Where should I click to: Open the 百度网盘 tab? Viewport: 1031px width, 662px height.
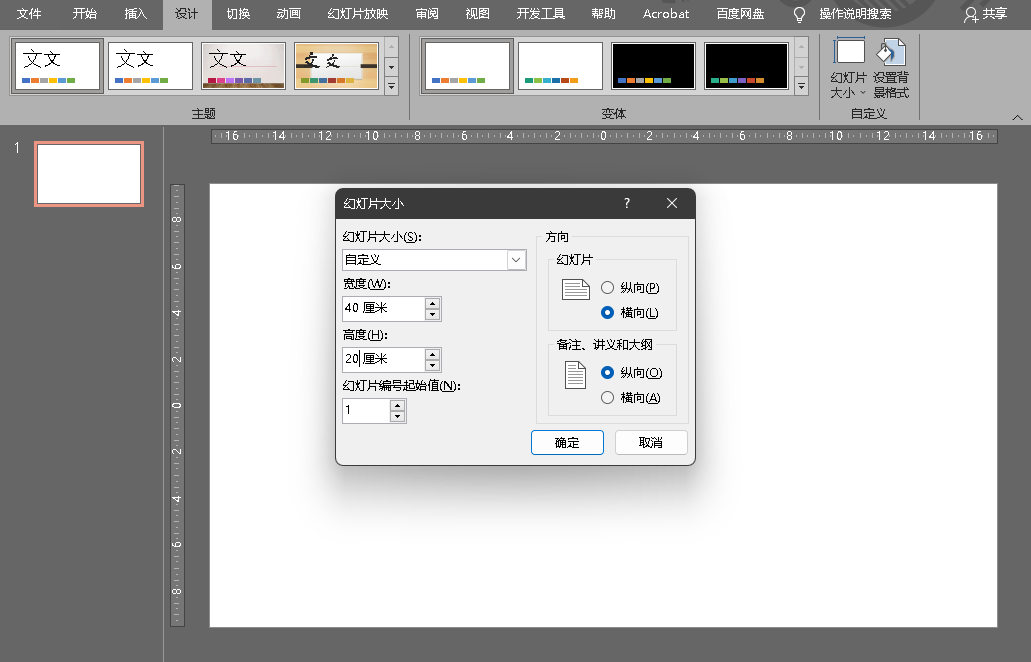click(x=740, y=14)
